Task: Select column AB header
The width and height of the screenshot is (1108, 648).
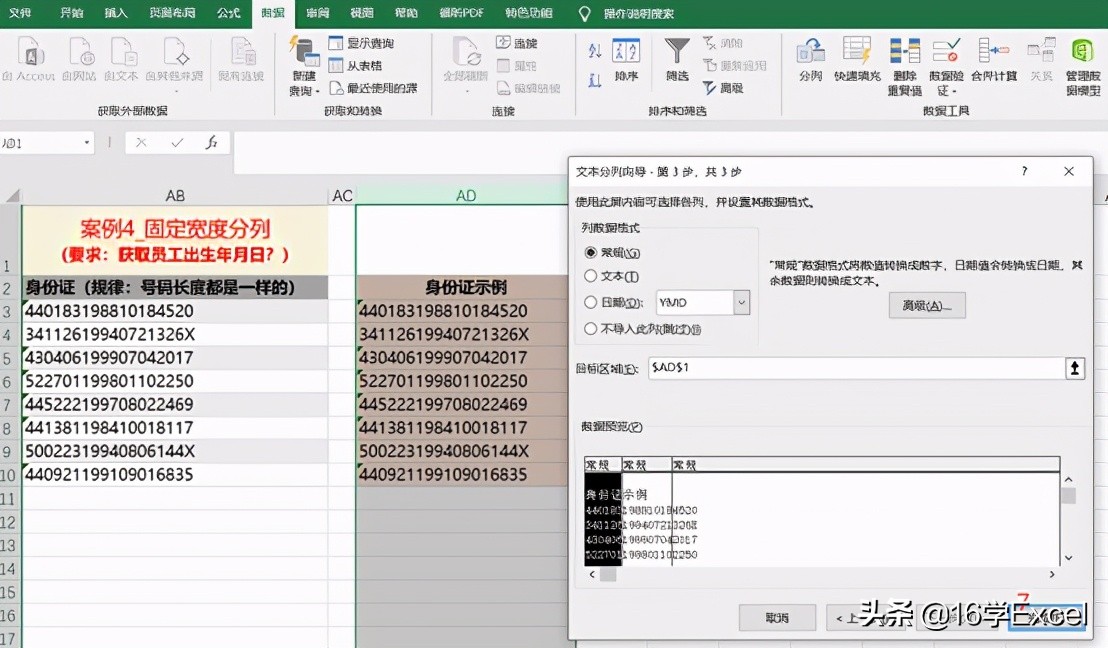Action: click(x=175, y=196)
